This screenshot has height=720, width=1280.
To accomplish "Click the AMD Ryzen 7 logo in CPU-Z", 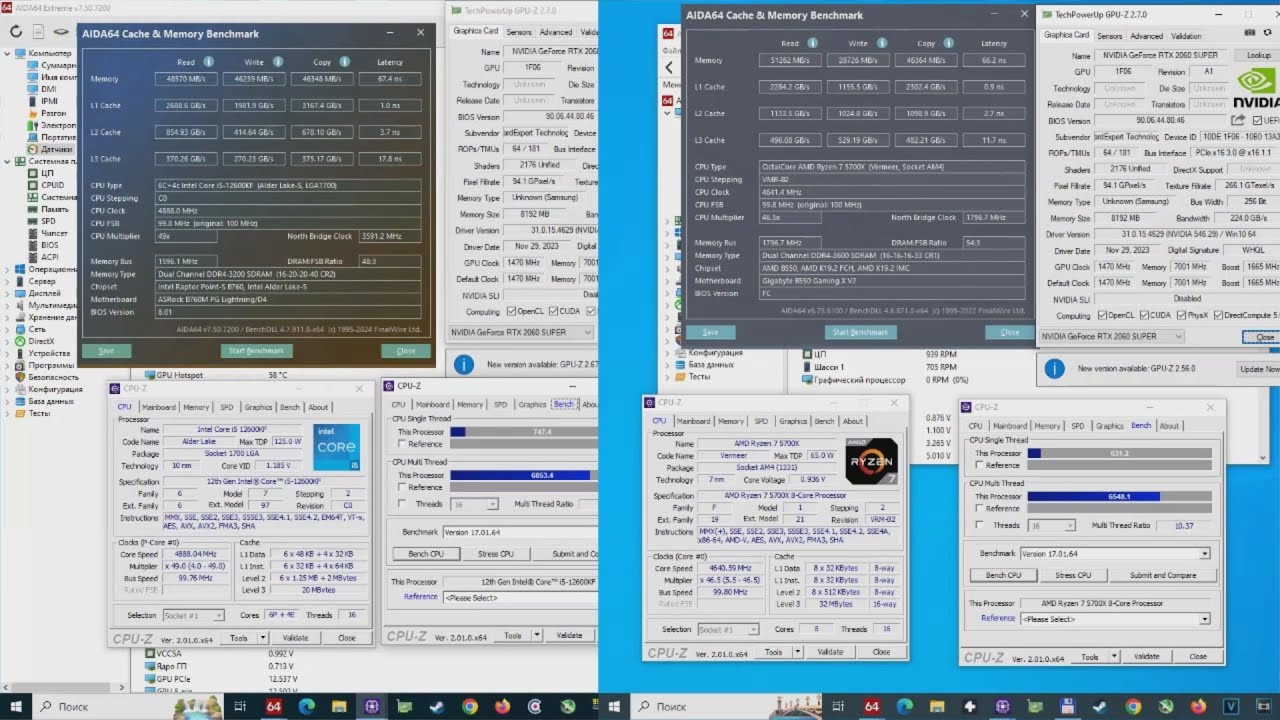I will pos(870,462).
